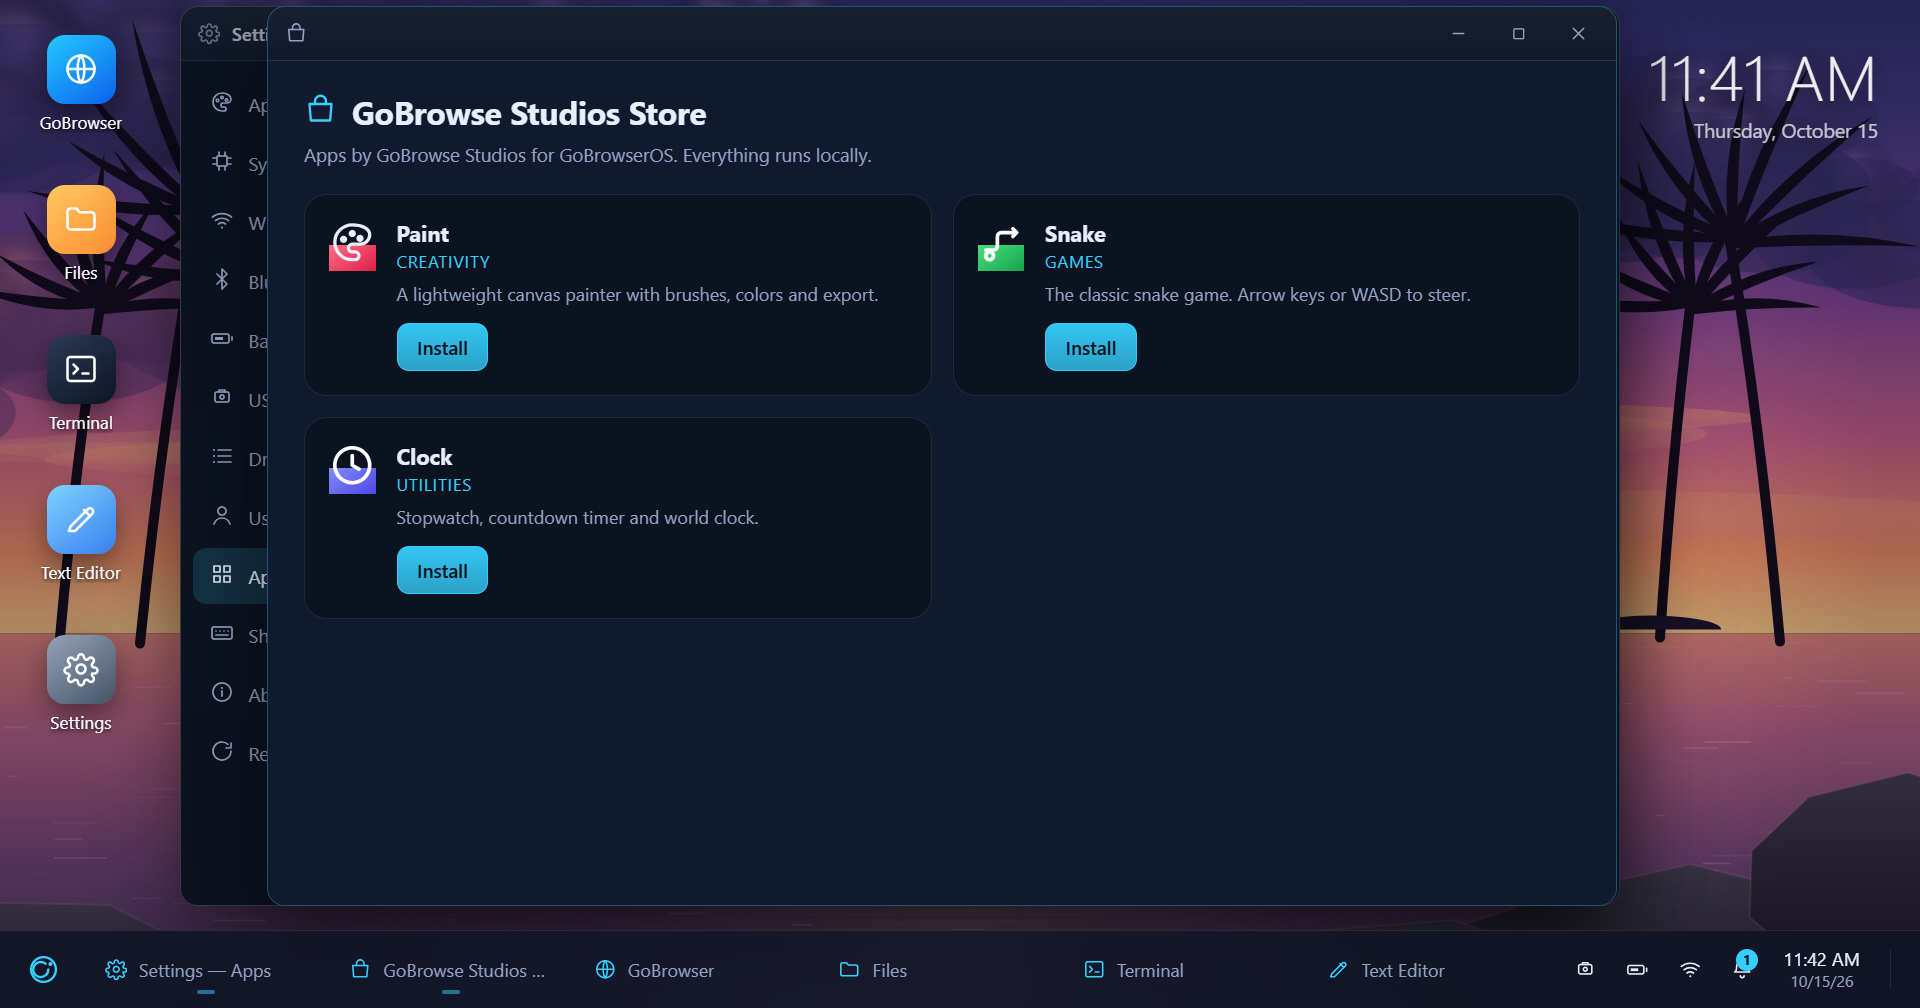Open Settings from the desktop icon
The width and height of the screenshot is (1920, 1008).
pyautogui.click(x=81, y=684)
